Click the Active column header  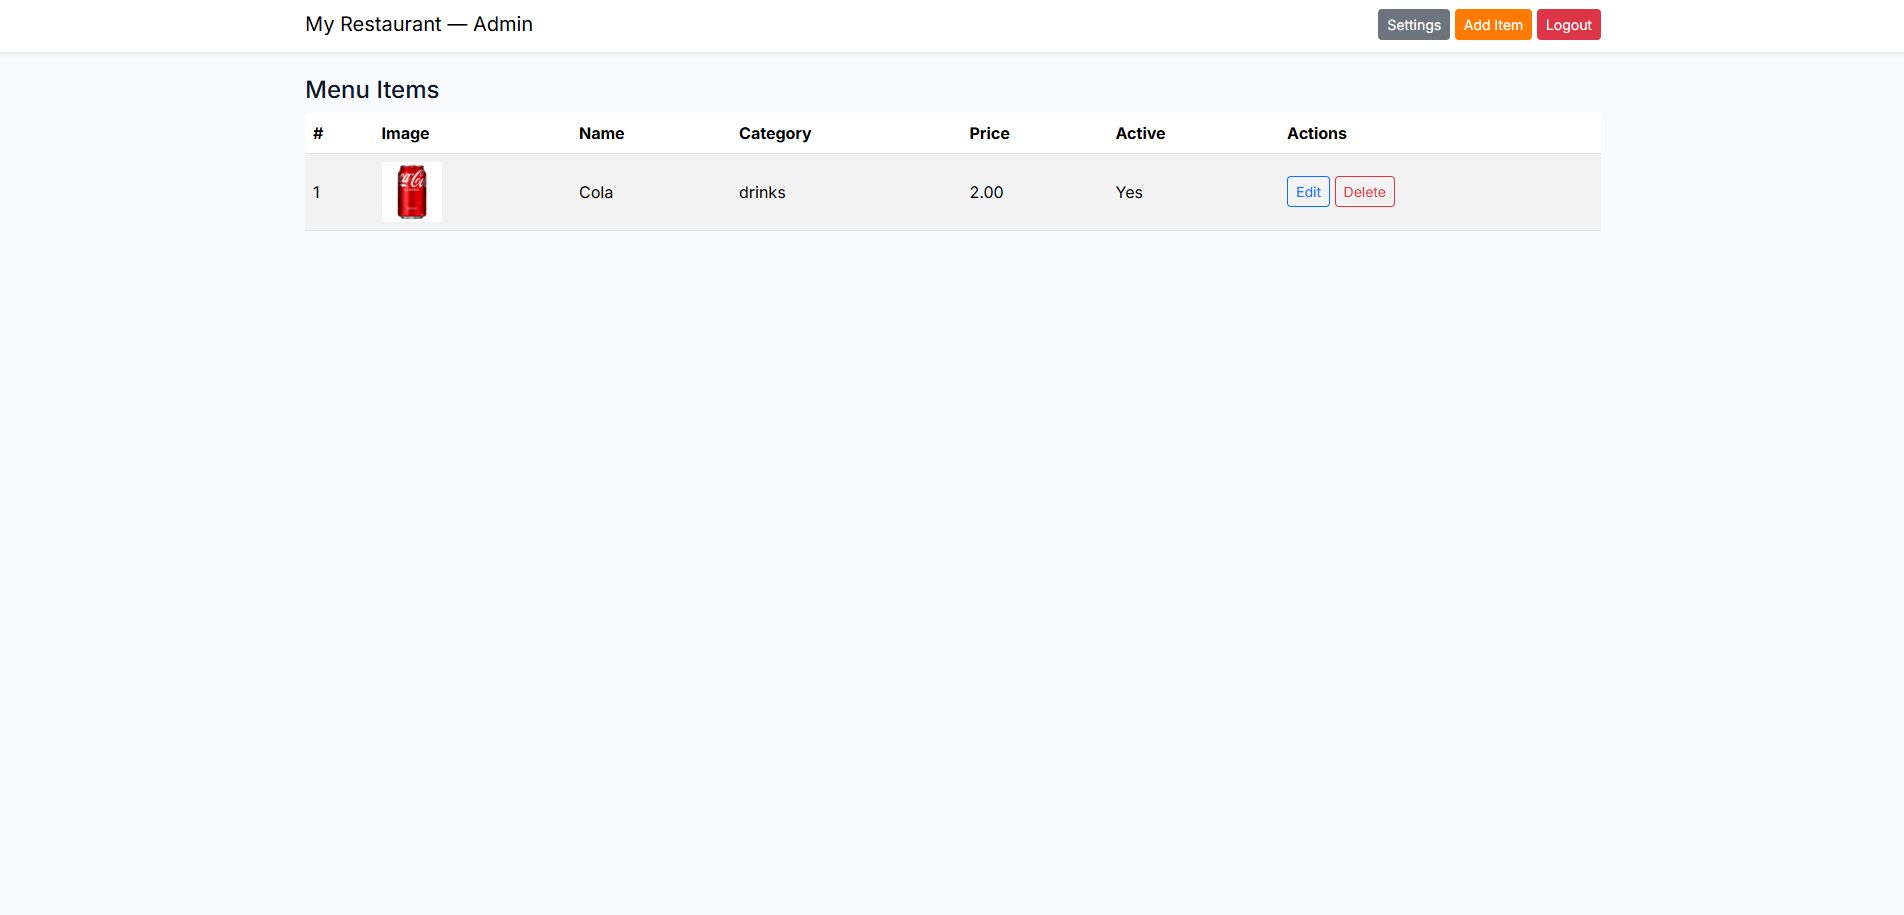click(1140, 133)
